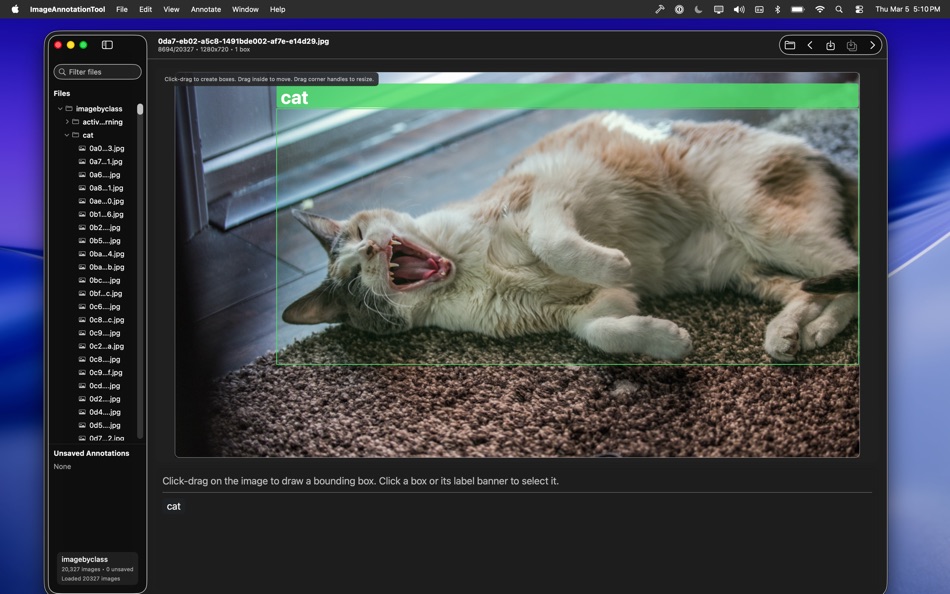Collapse the cat folder in Files tree
This screenshot has height=594, width=950.
tap(66, 134)
